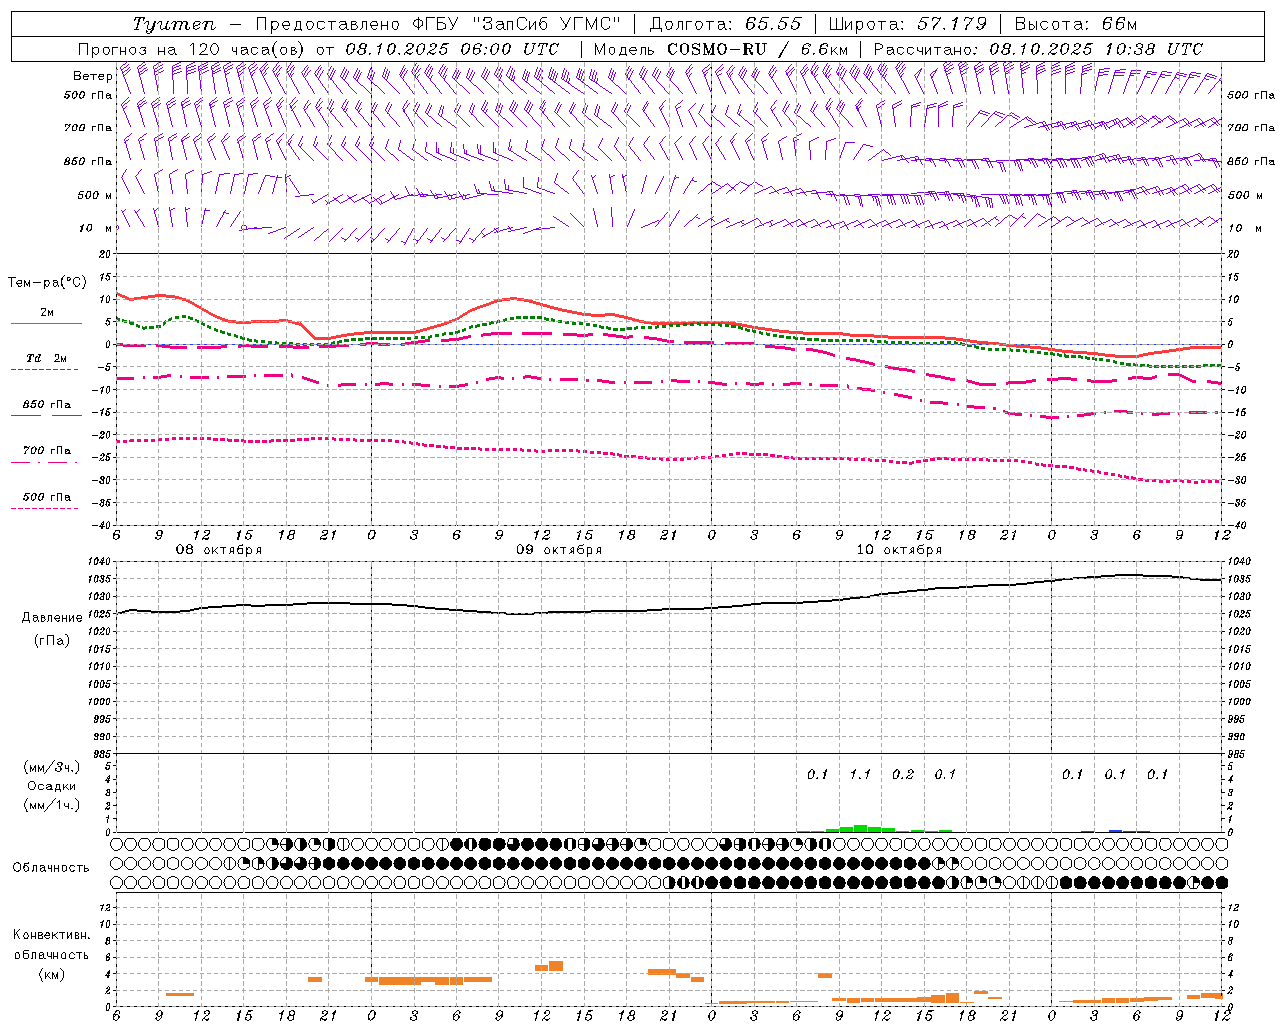
Task: Click the "Ветер" wind panel label
Action: tap(93, 76)
